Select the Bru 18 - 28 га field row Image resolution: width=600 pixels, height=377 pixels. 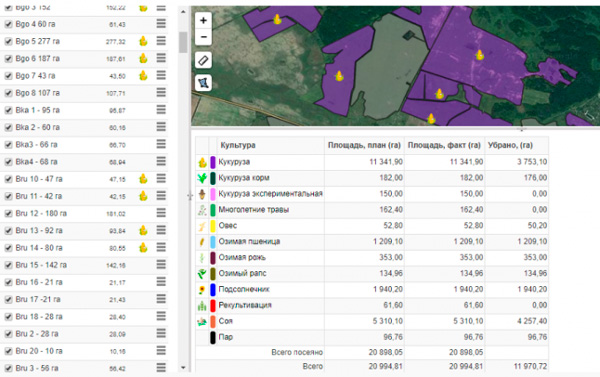84,317
